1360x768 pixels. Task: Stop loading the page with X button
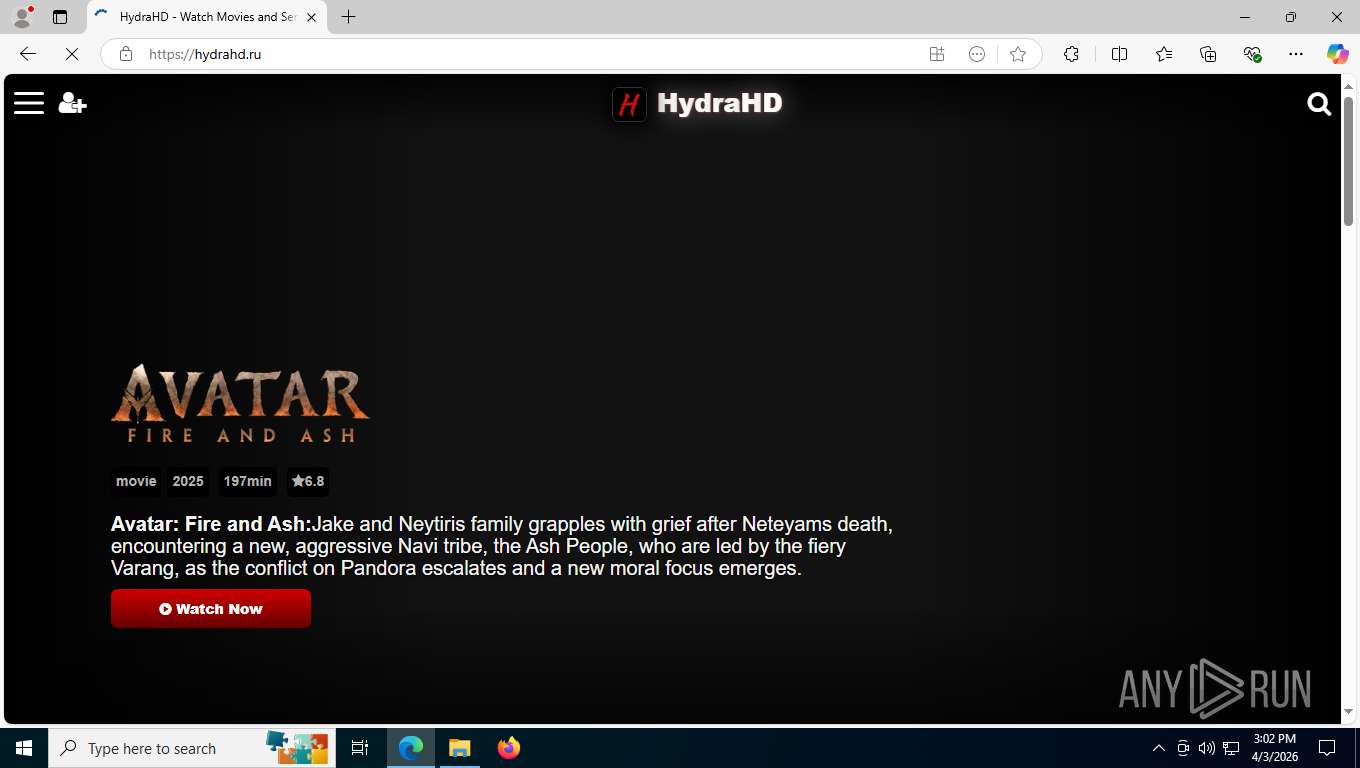[72, 54]
